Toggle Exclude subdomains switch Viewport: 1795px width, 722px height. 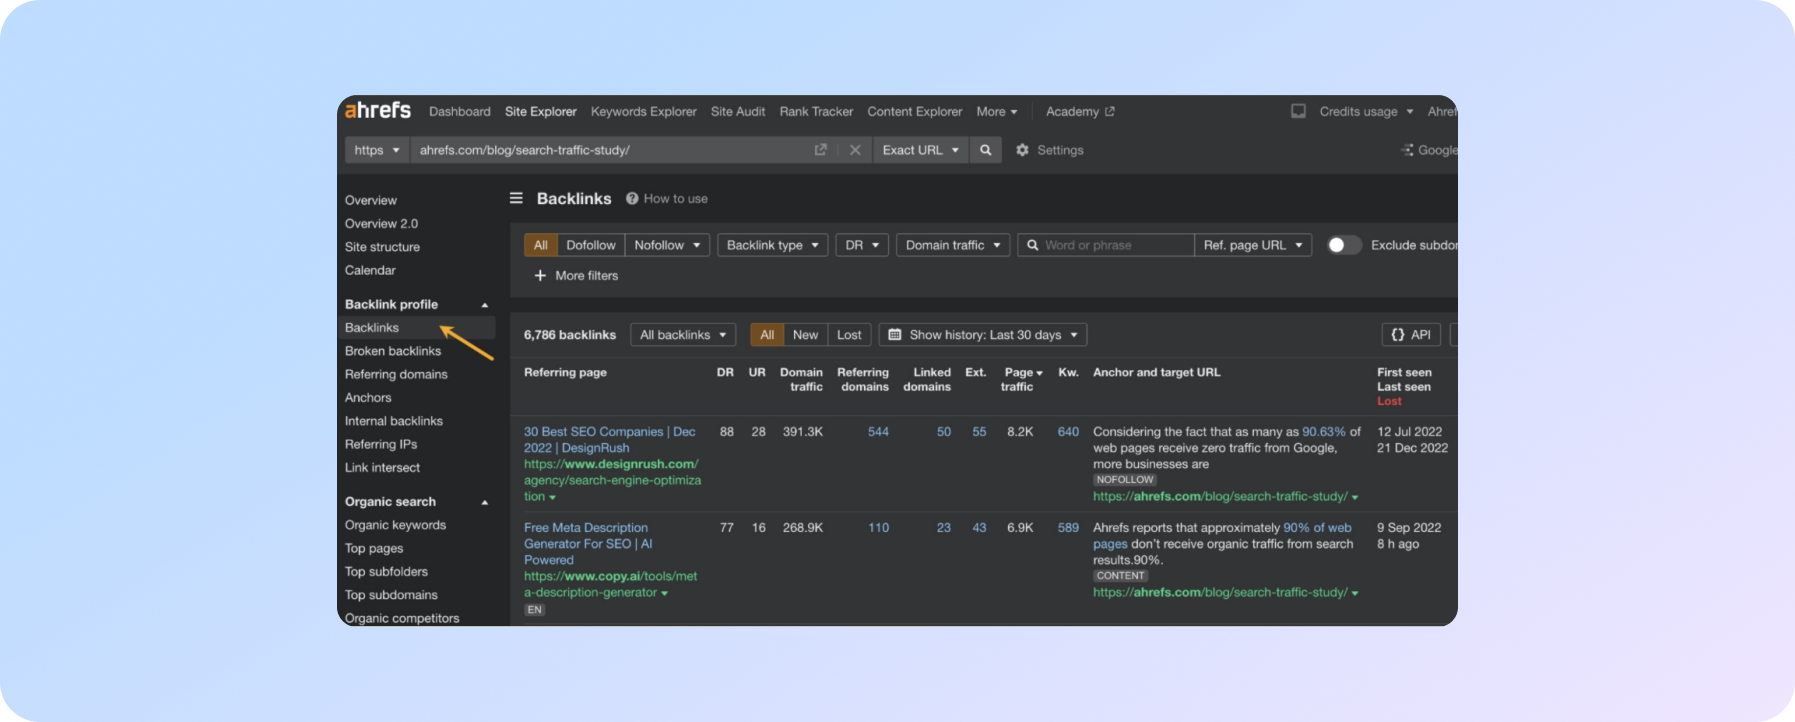pos(1343,245)
